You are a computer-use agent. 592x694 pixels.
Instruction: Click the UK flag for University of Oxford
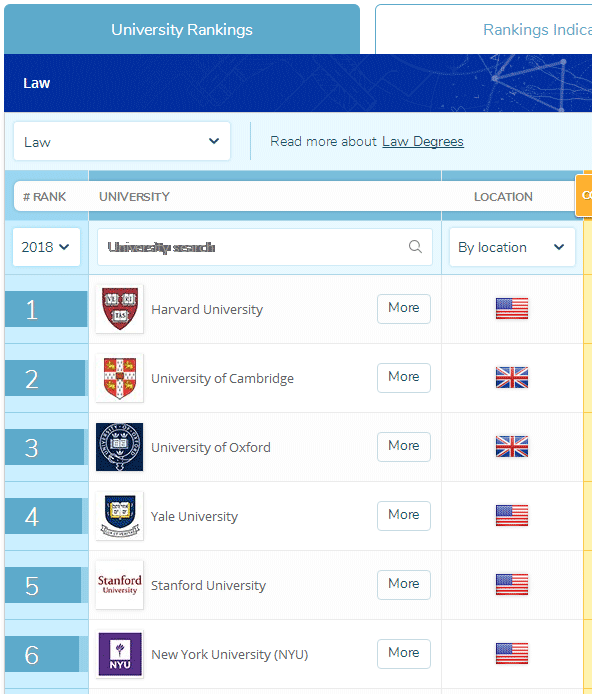tap(512, 447)
